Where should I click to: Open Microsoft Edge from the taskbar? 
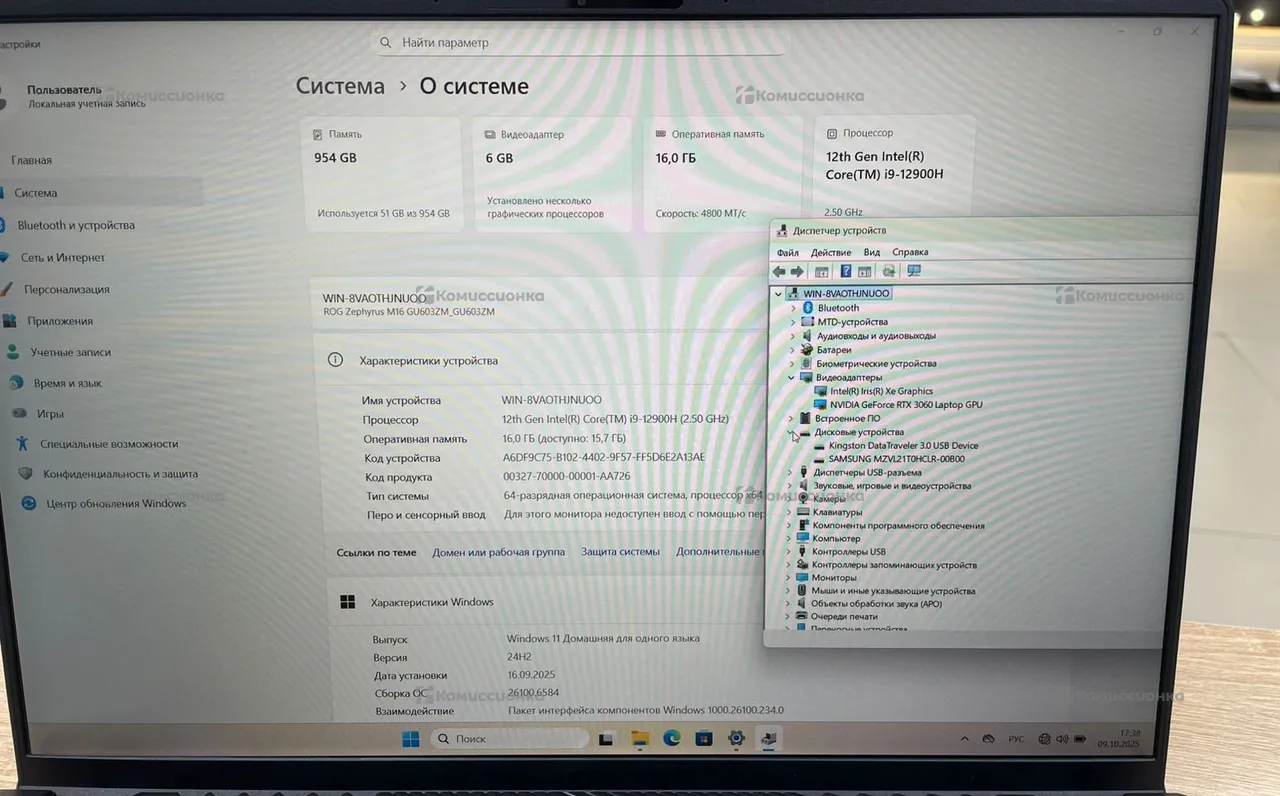671,739
